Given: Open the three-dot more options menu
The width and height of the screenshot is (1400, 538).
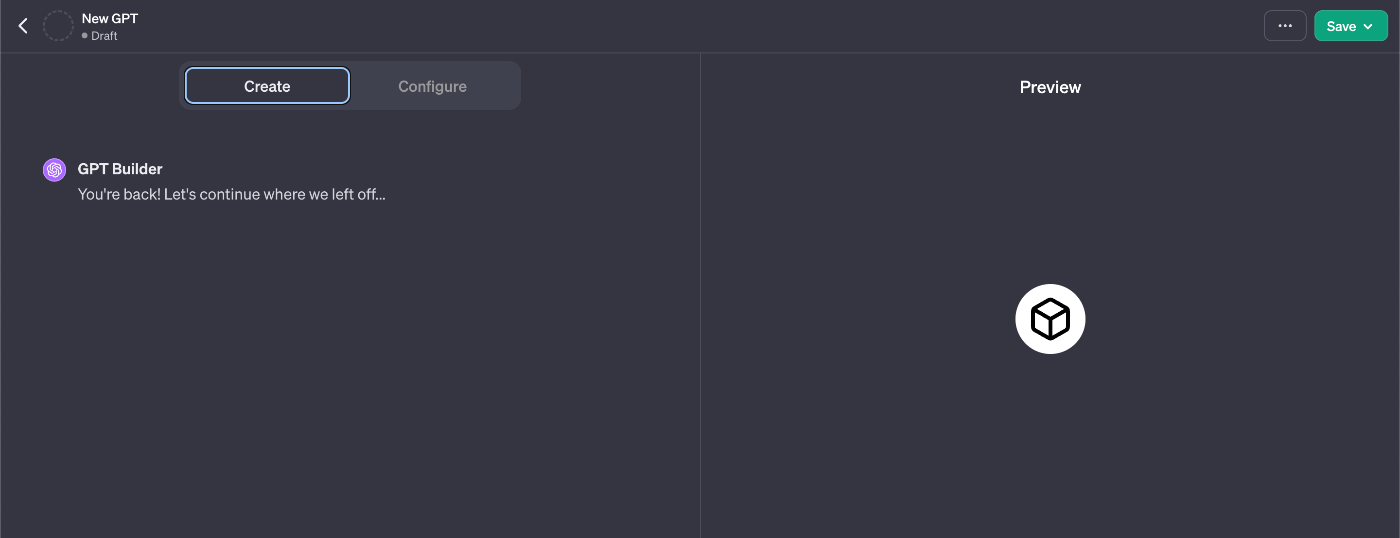Looking at the screenshot, I should click(1285, 26).
